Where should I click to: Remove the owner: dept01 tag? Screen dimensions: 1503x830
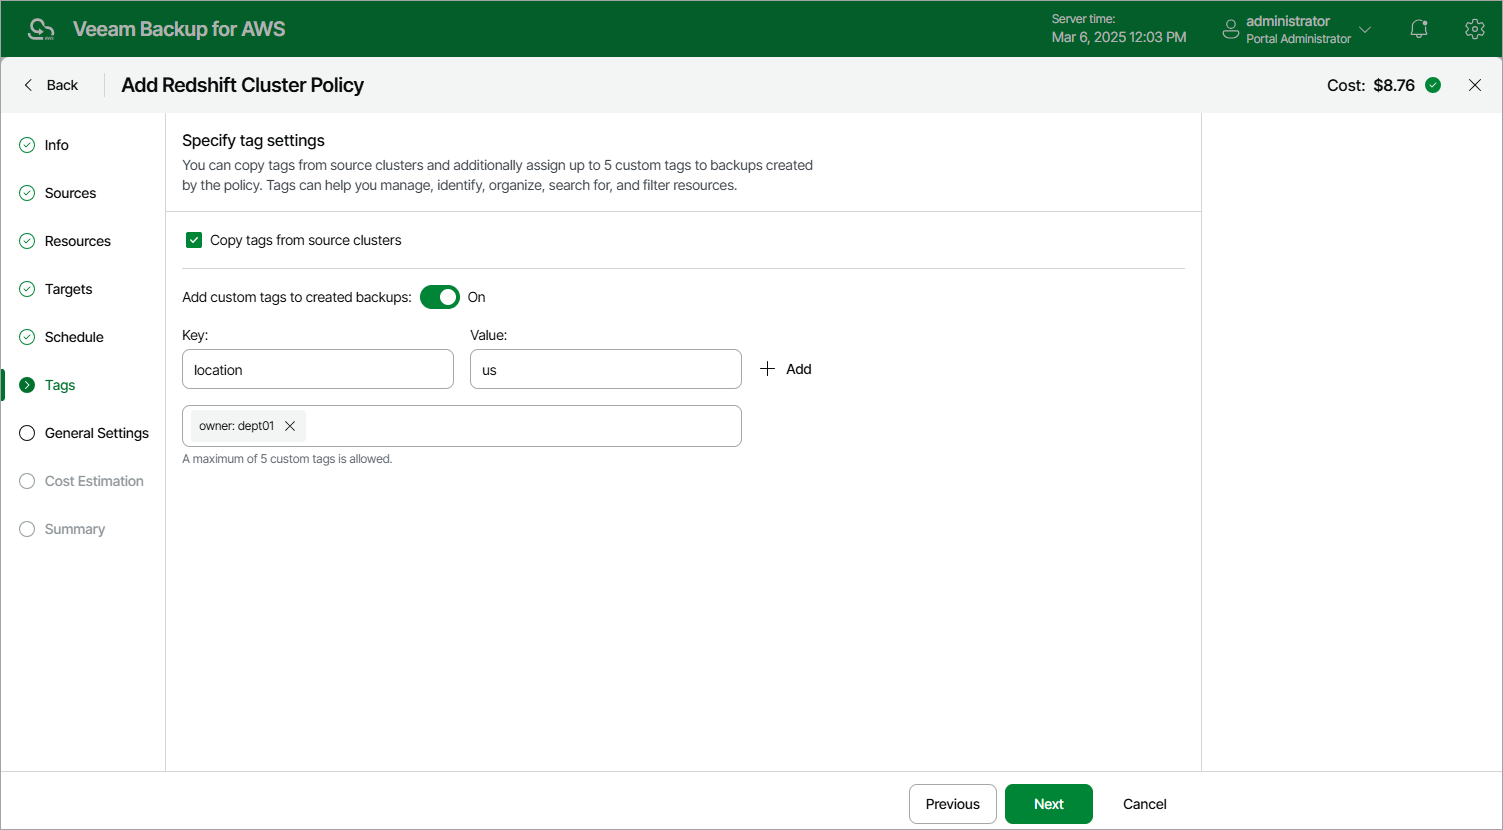coord(289,425)
